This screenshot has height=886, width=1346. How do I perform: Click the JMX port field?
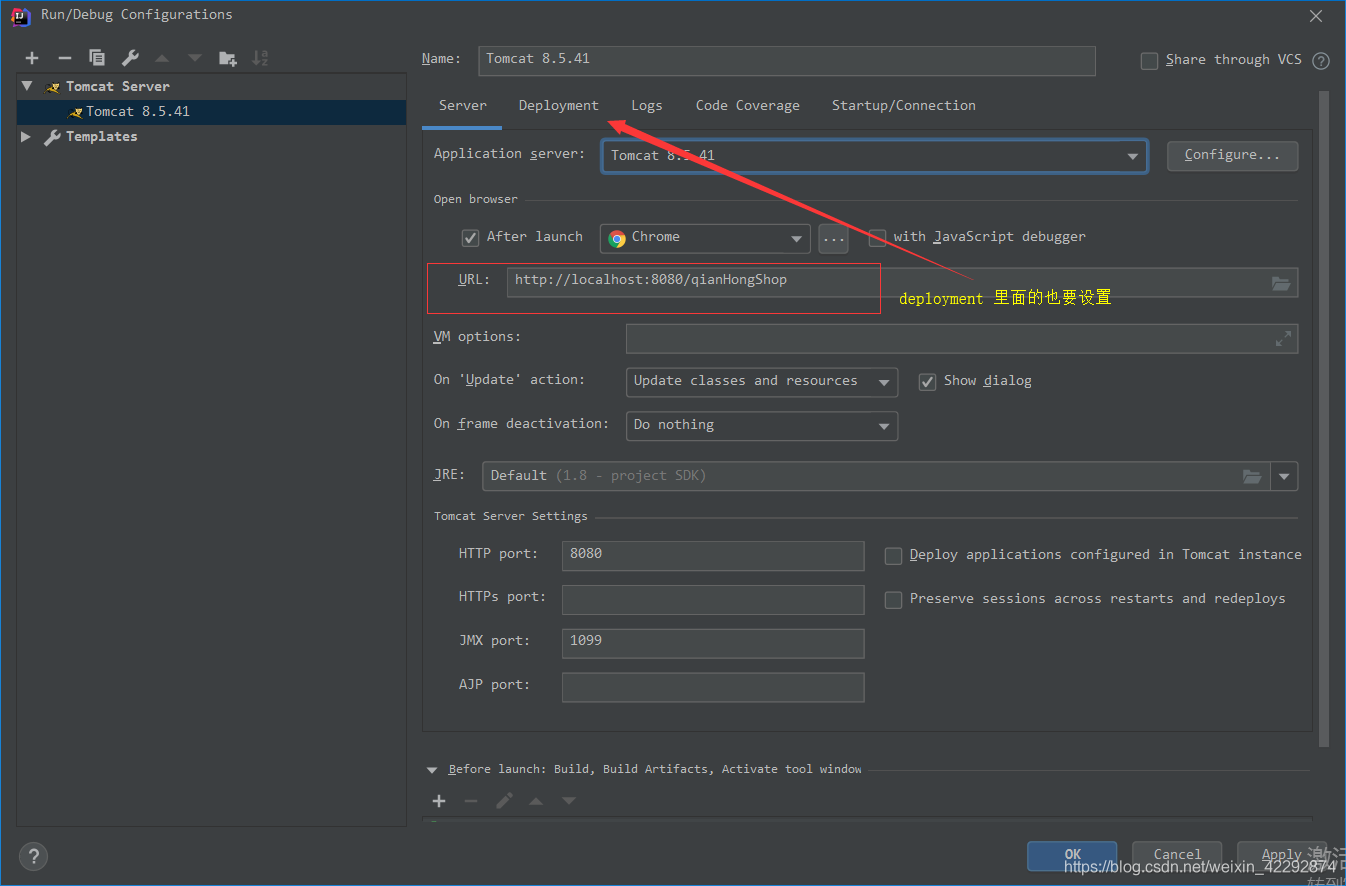[713, 643]
